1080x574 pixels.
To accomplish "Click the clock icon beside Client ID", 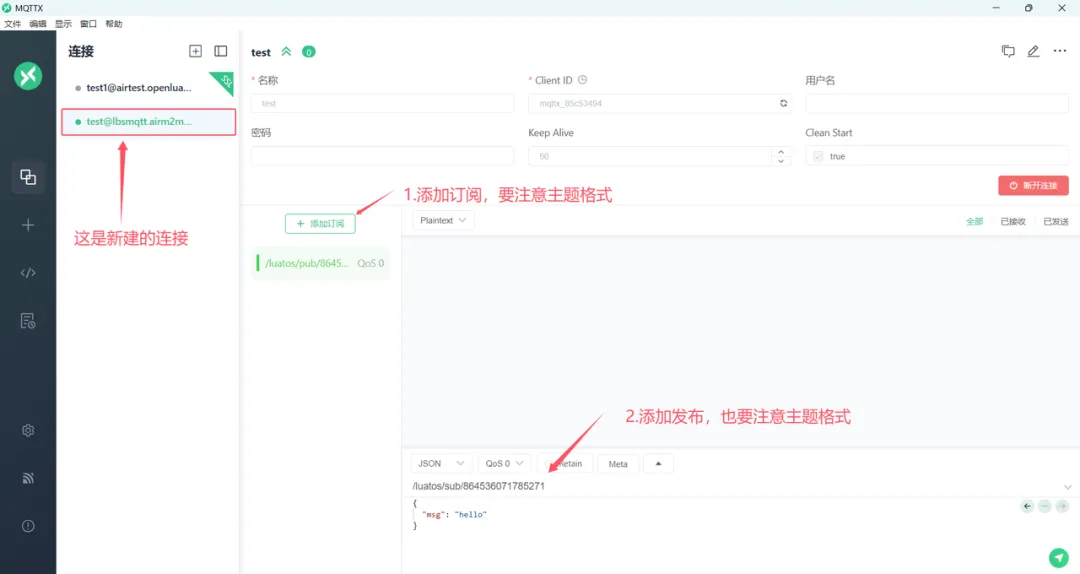I will tap(583, 80).
